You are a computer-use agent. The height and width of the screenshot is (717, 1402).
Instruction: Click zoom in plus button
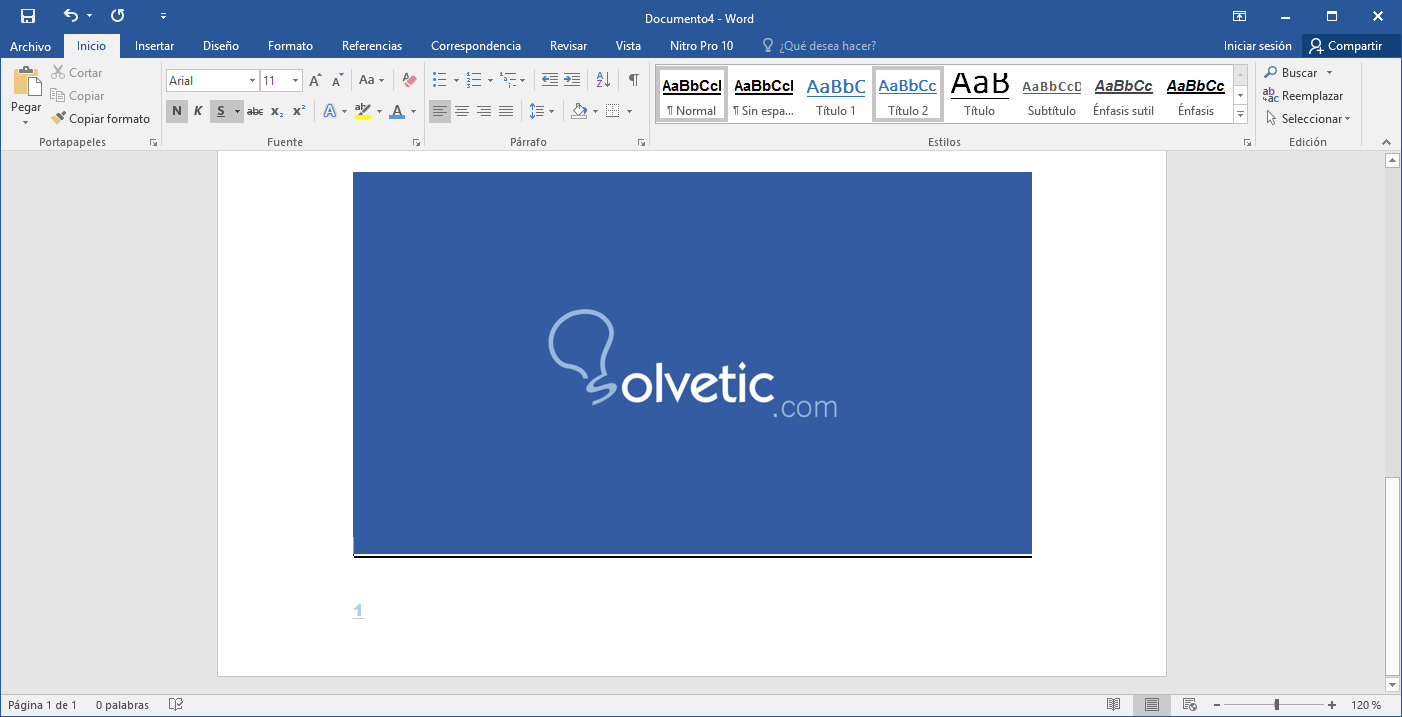(x=1332, y=705)
